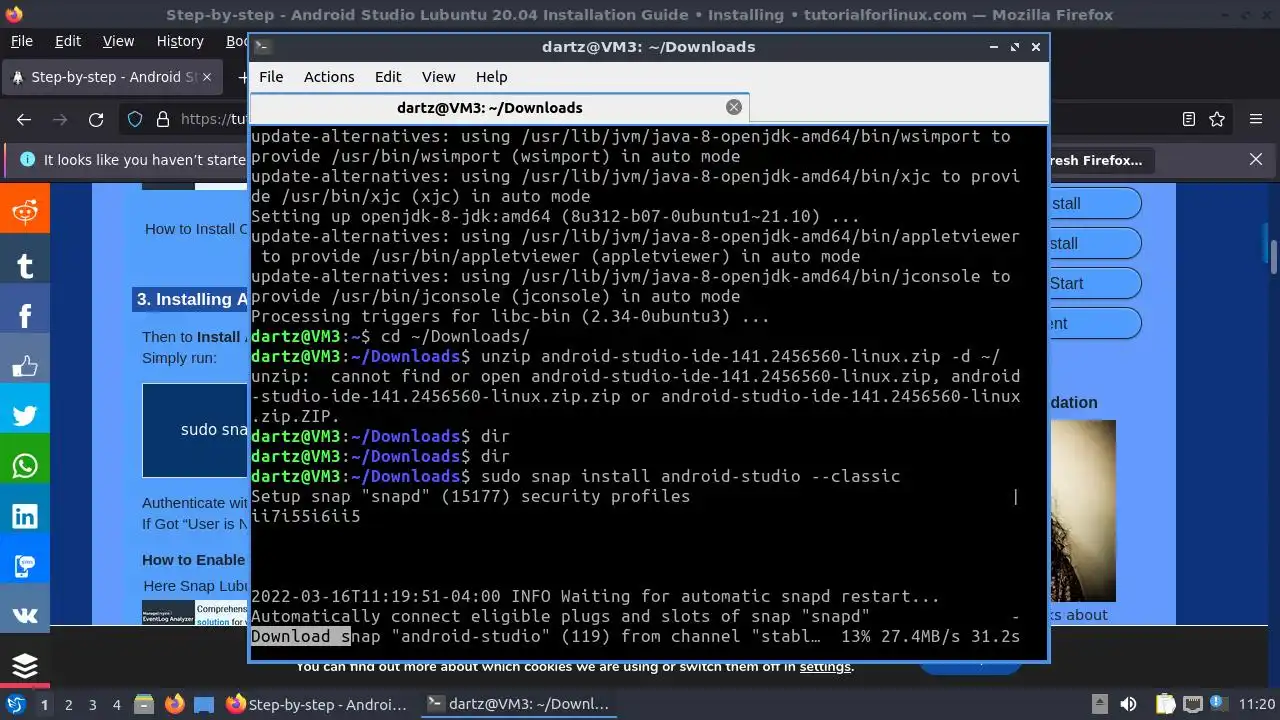Open Firefox File menu

click(21, 41)
